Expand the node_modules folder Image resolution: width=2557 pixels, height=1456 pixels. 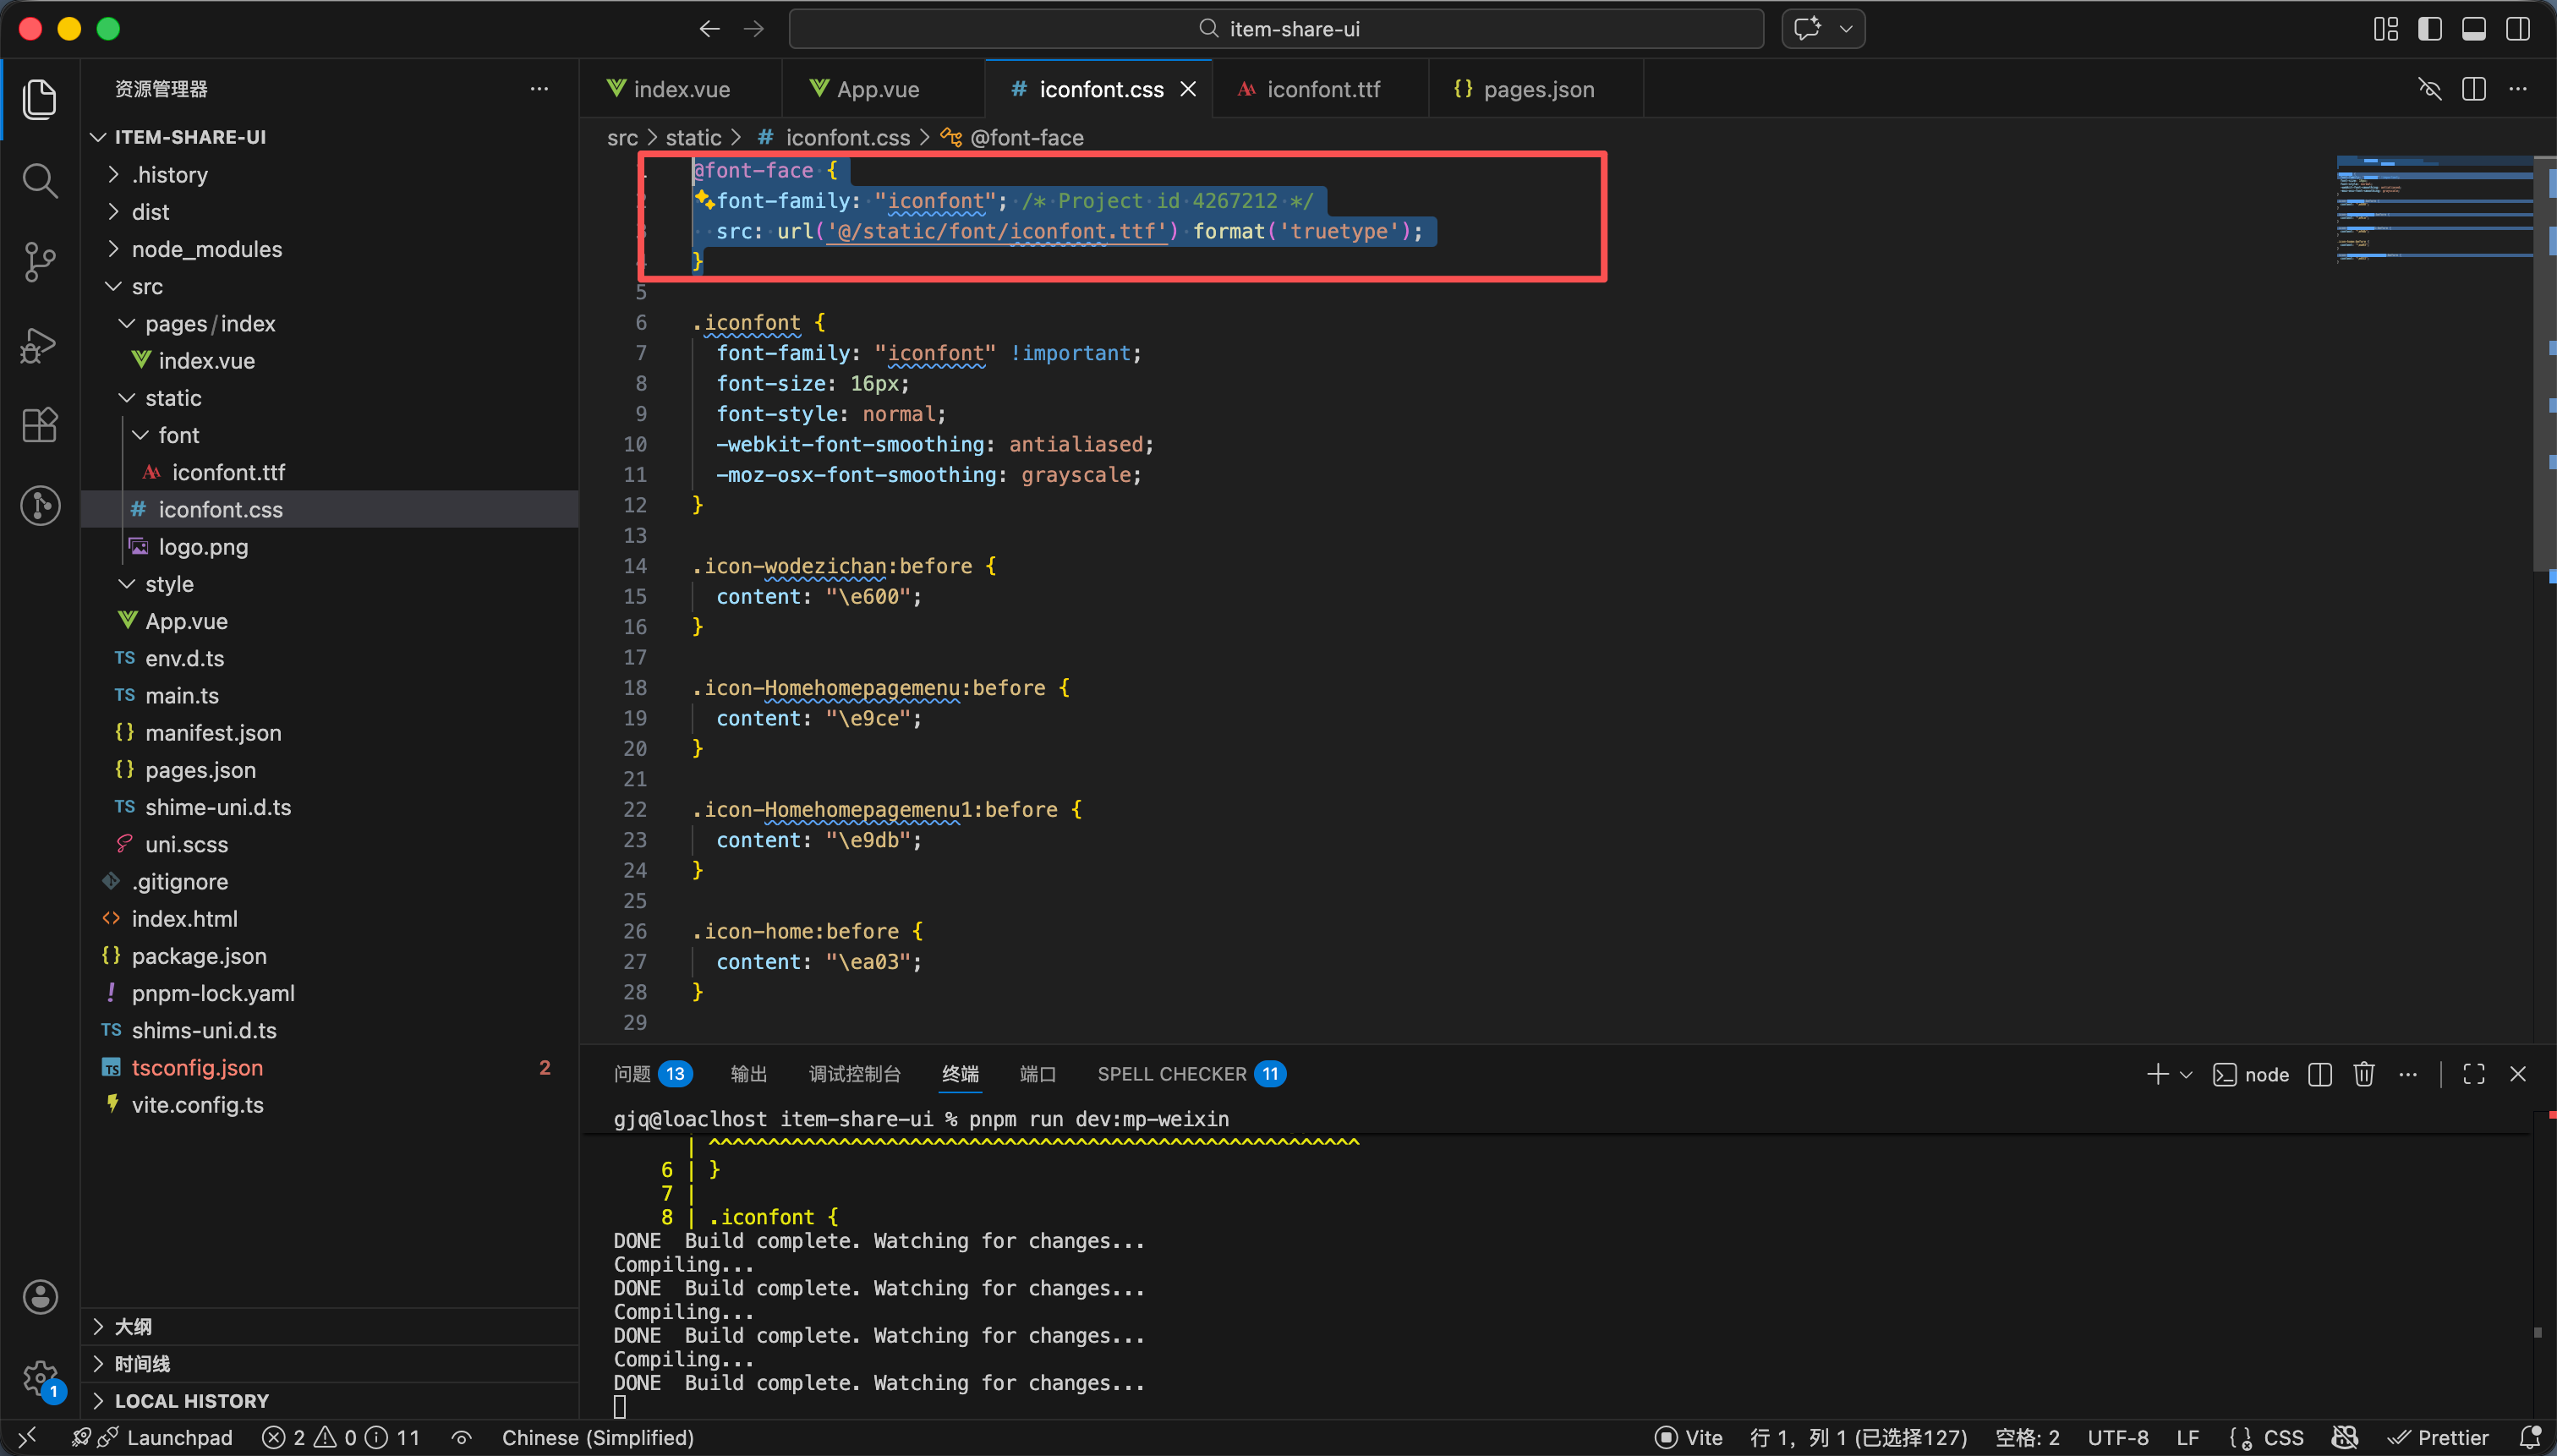pyautogui.click(x=206, y=249)
